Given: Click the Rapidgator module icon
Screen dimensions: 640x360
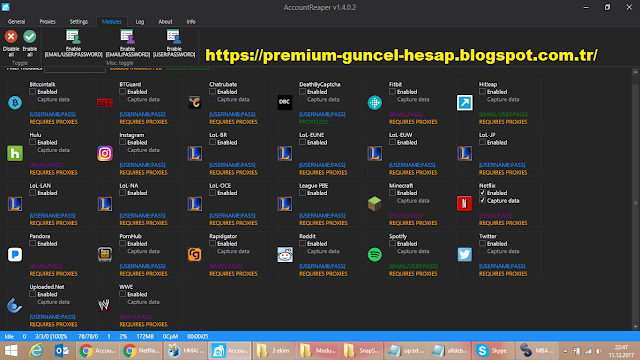Looking at the screenshot, I should coord(195,254).
